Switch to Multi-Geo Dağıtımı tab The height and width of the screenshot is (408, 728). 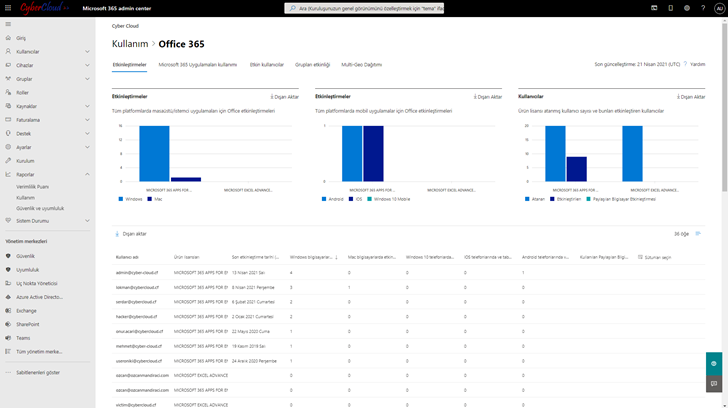click(x=362, y=65)
